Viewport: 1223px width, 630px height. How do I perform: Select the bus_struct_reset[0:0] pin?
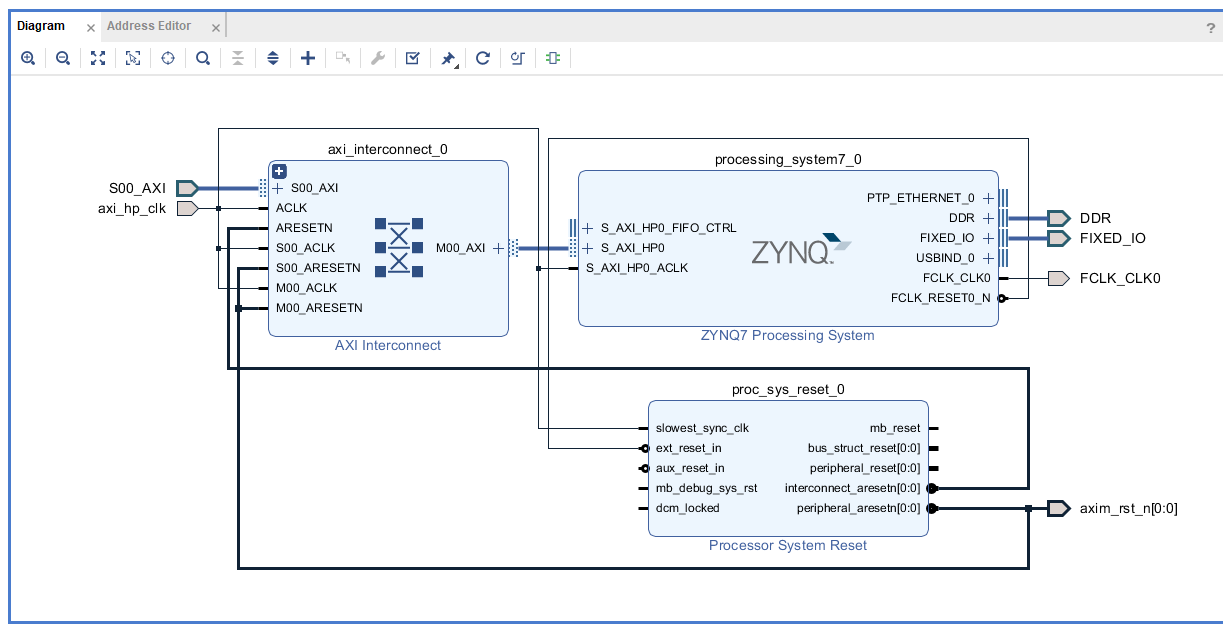pos(864,448)
